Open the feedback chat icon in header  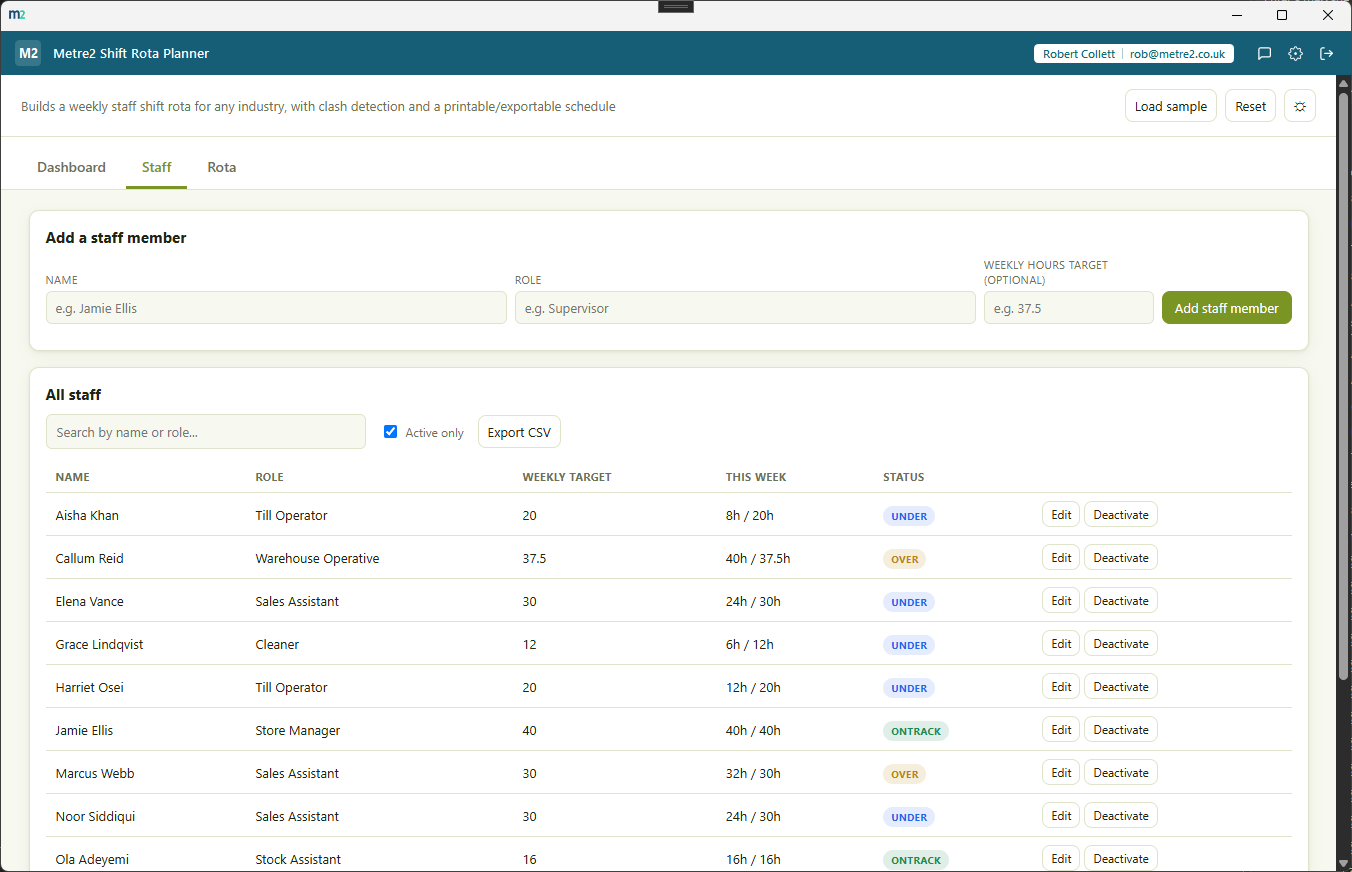(x=1264, y=54)
